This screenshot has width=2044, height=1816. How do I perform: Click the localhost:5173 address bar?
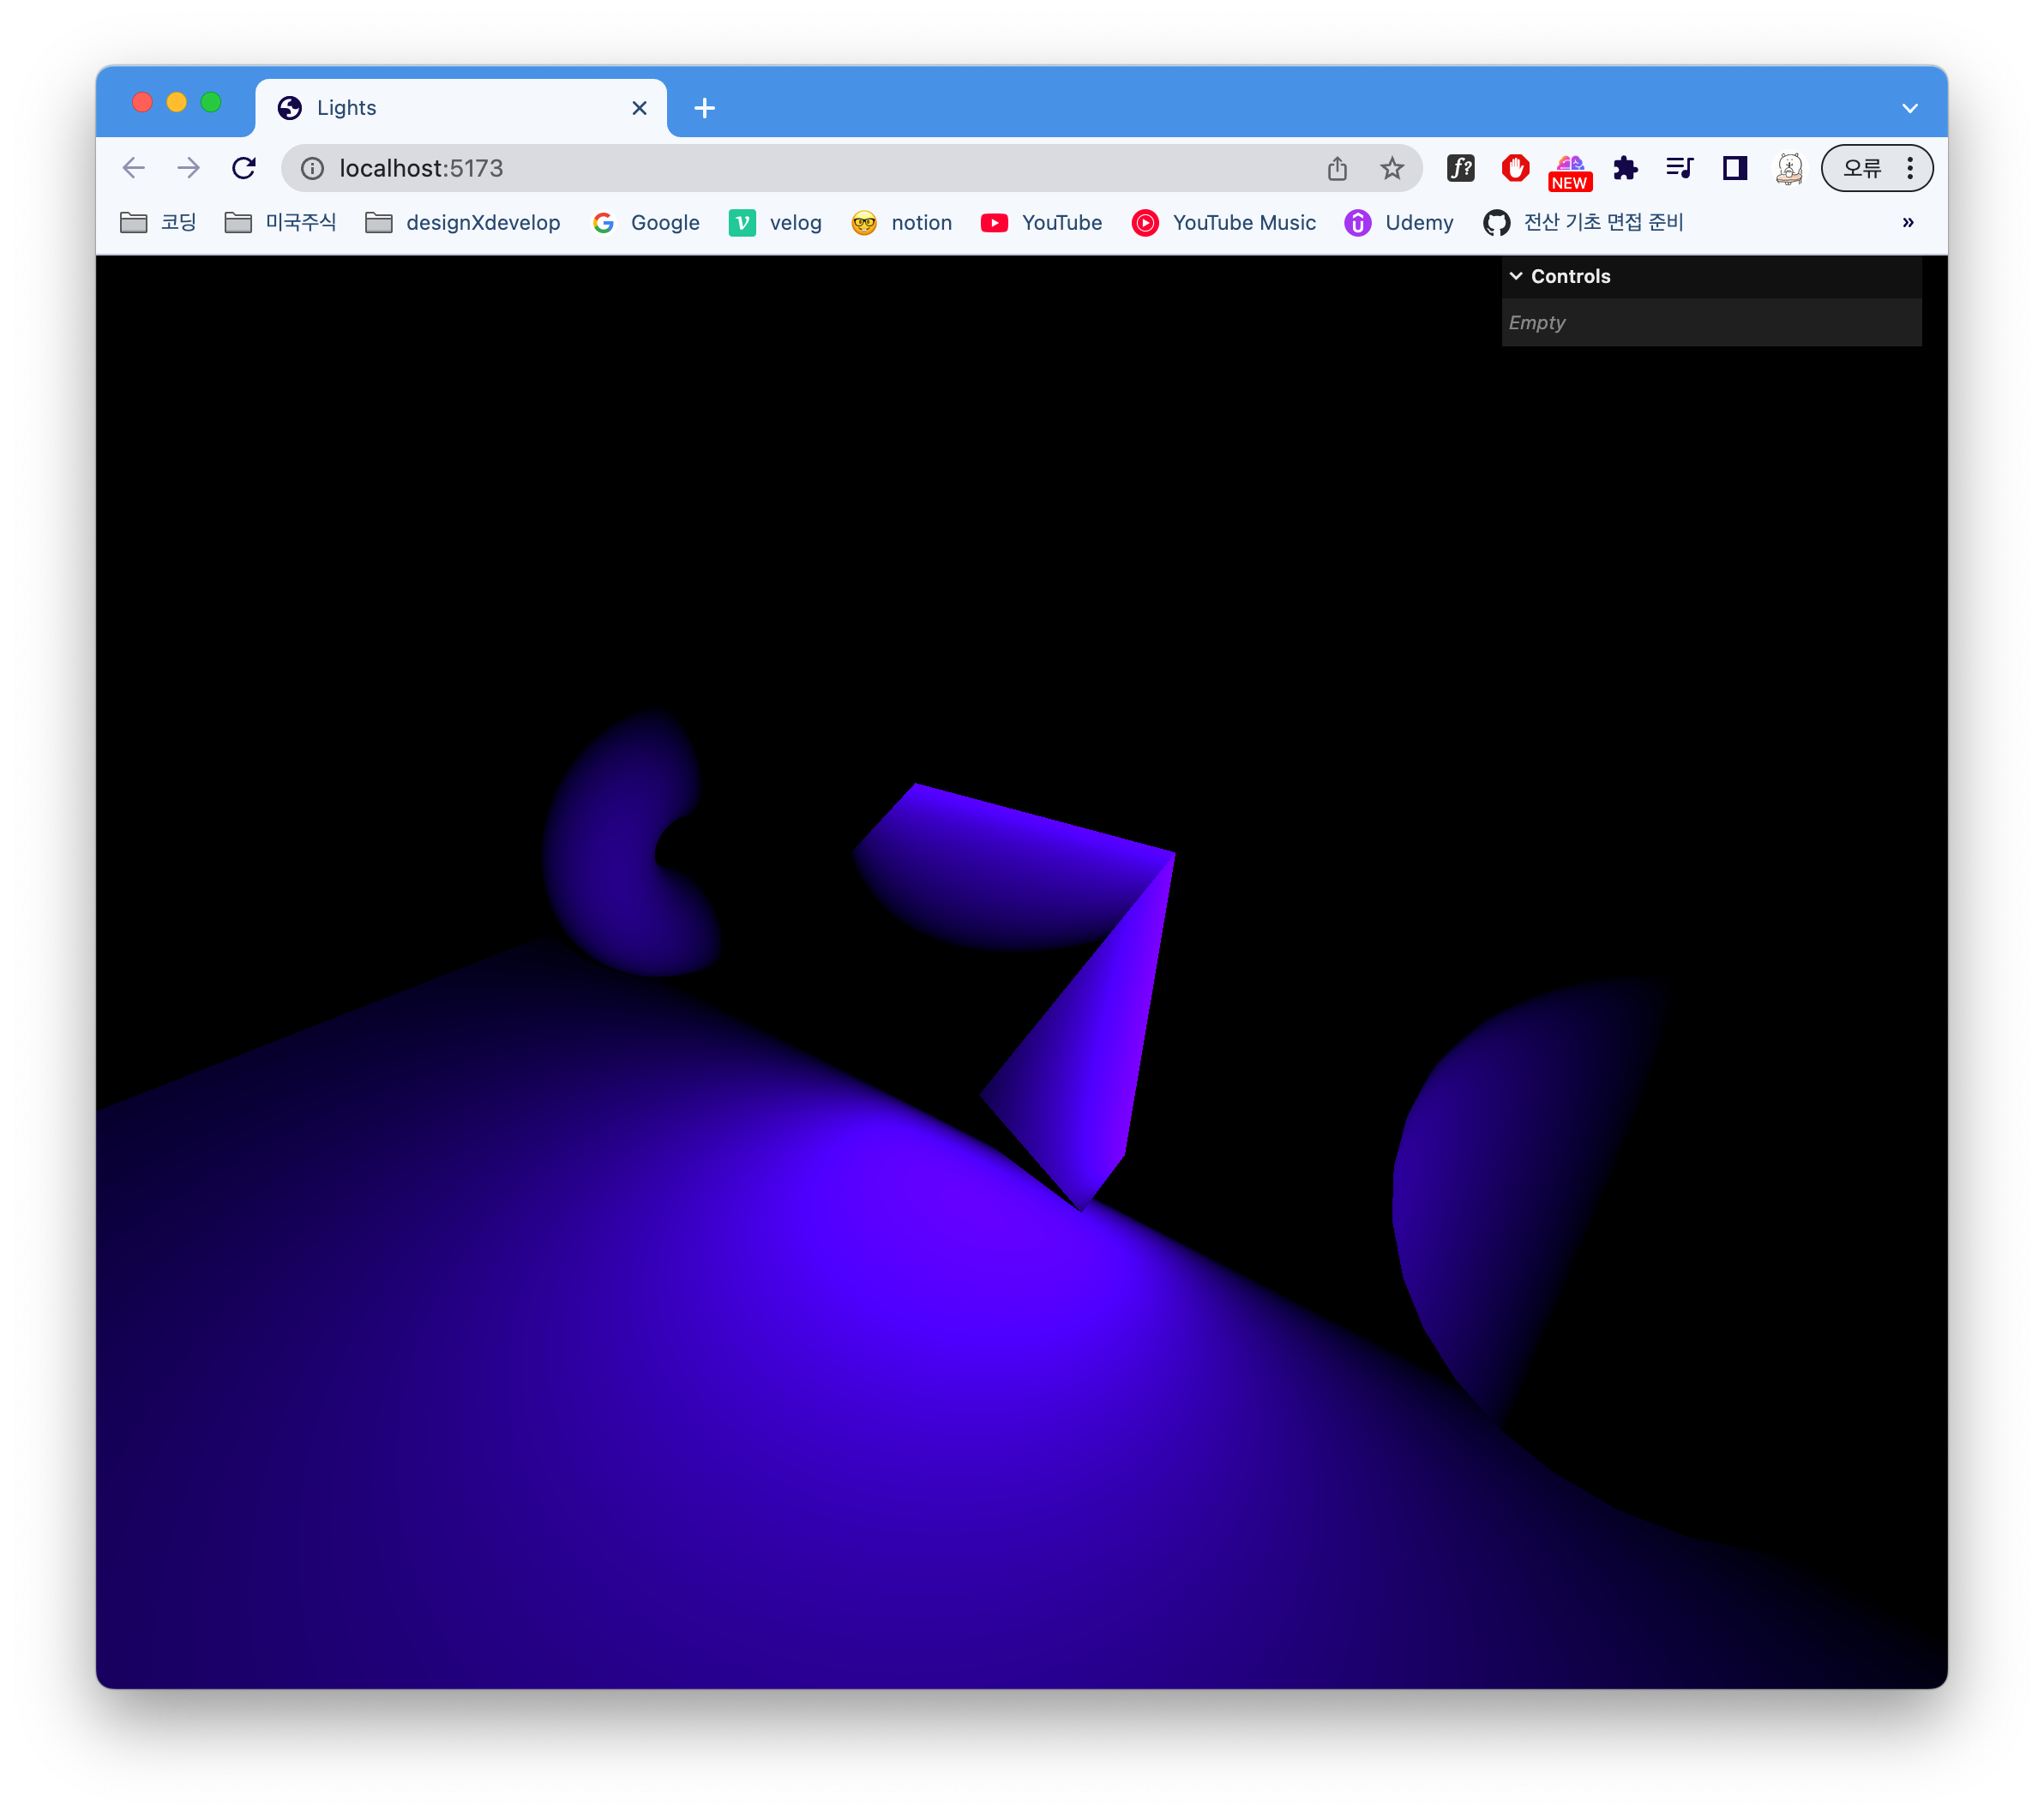tap(800, 168)
